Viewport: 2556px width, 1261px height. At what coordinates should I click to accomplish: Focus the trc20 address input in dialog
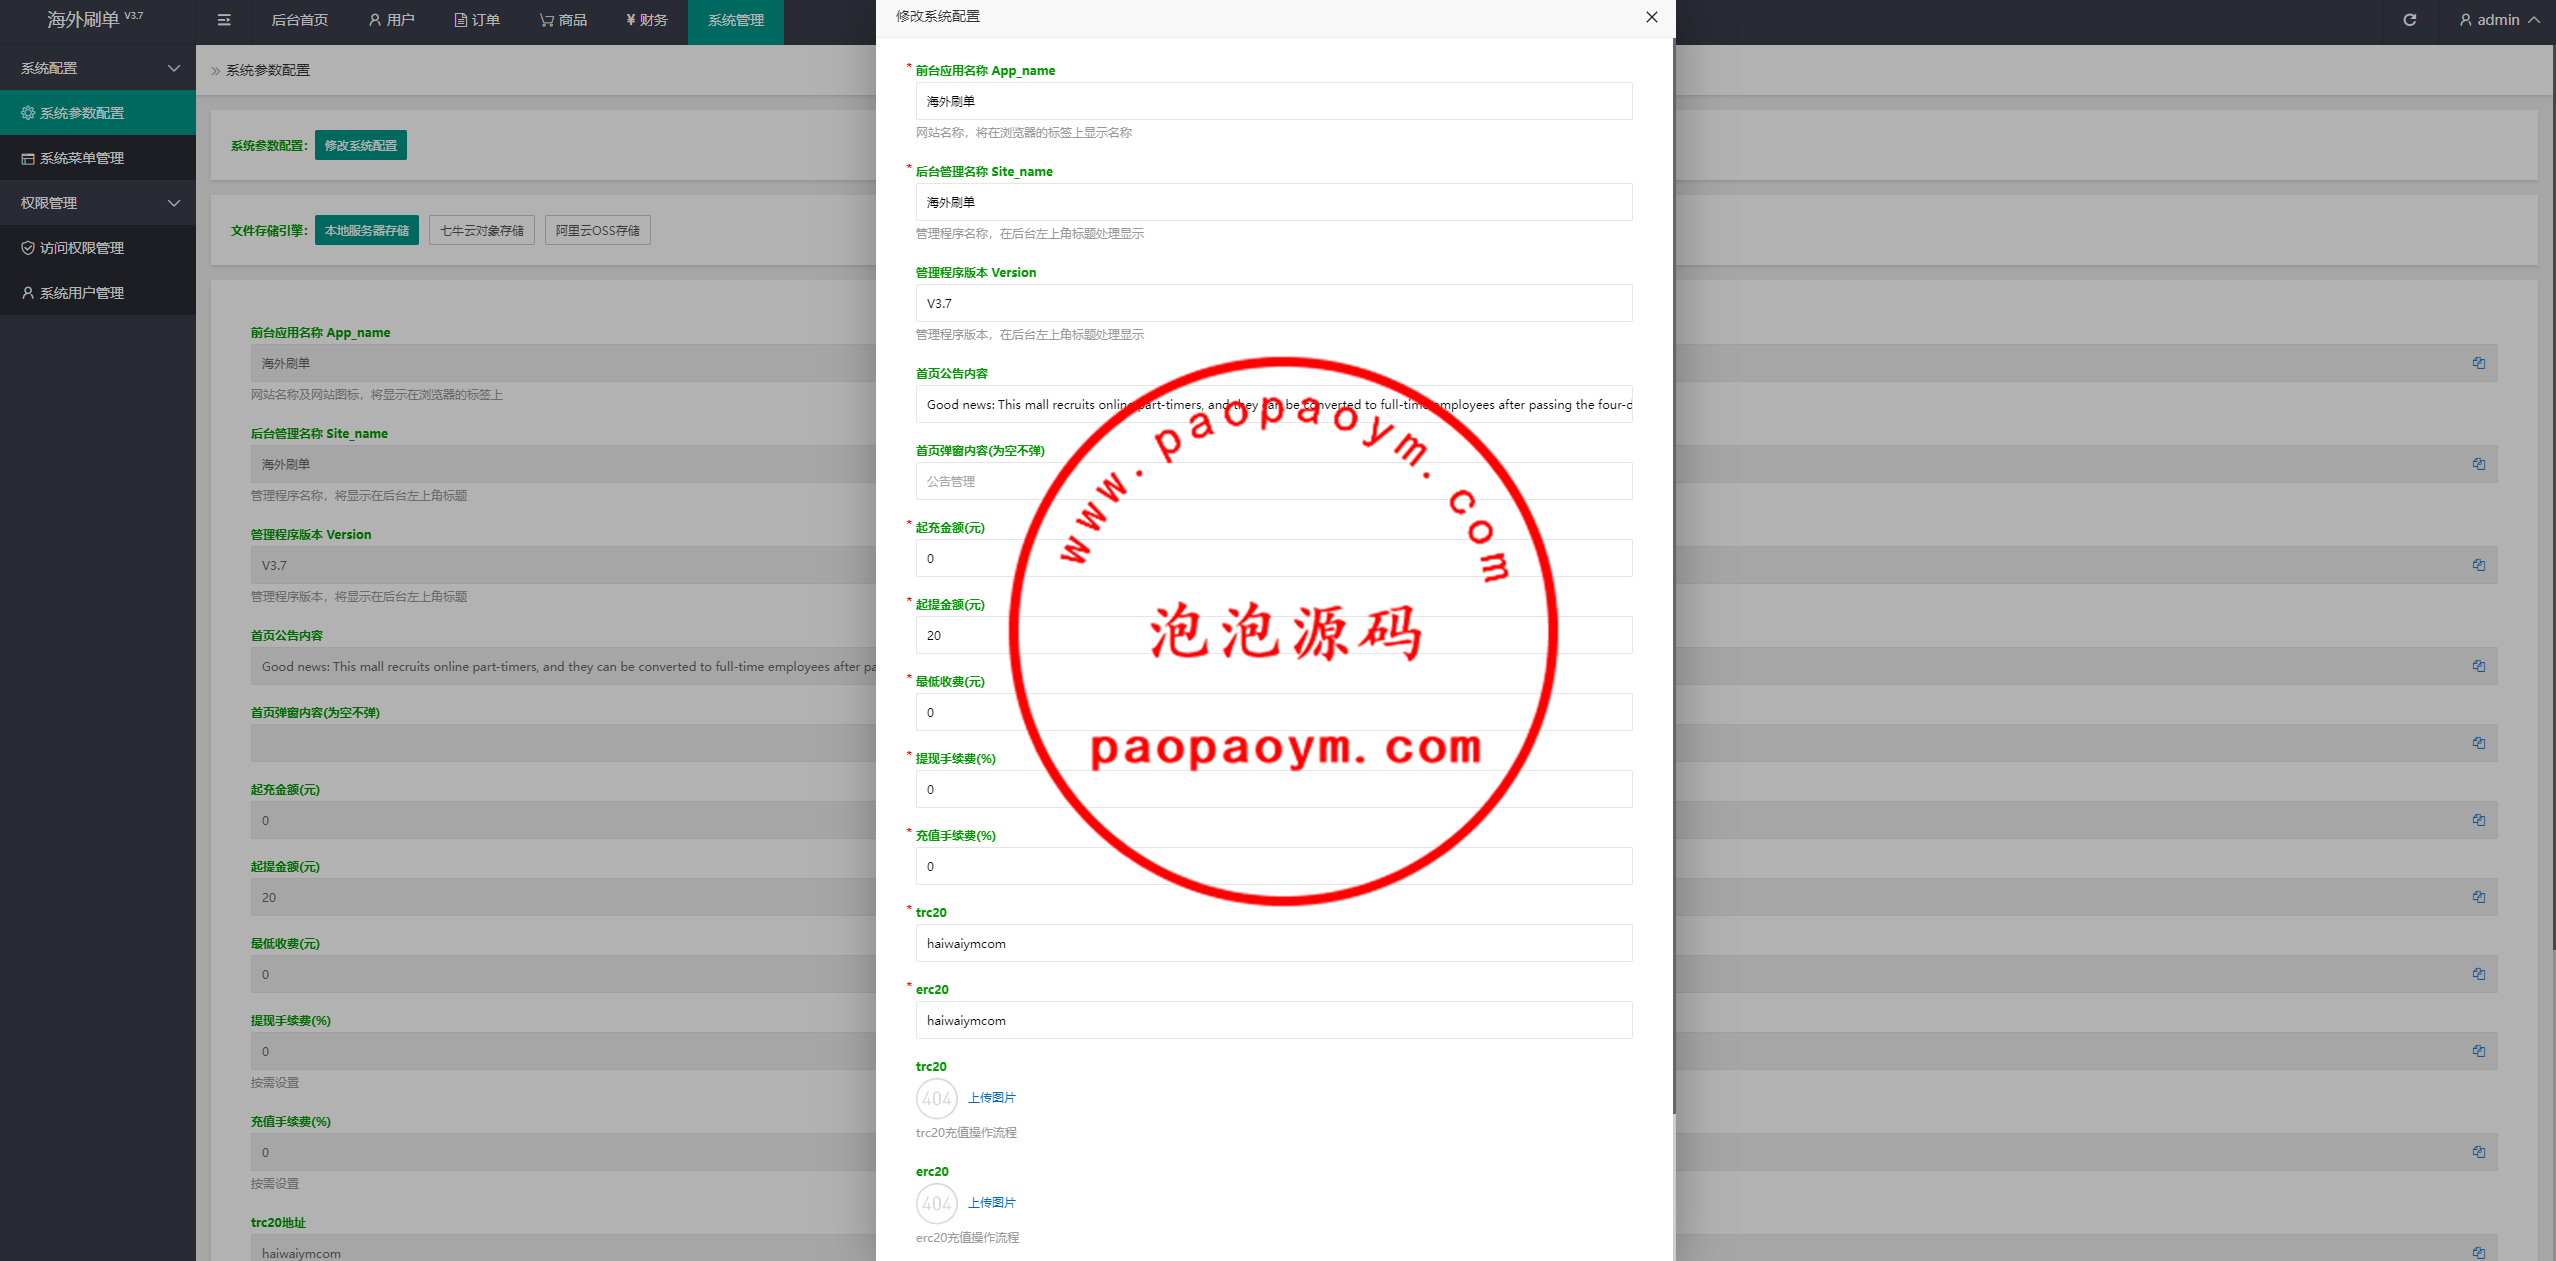click(x=1274, y=943)
